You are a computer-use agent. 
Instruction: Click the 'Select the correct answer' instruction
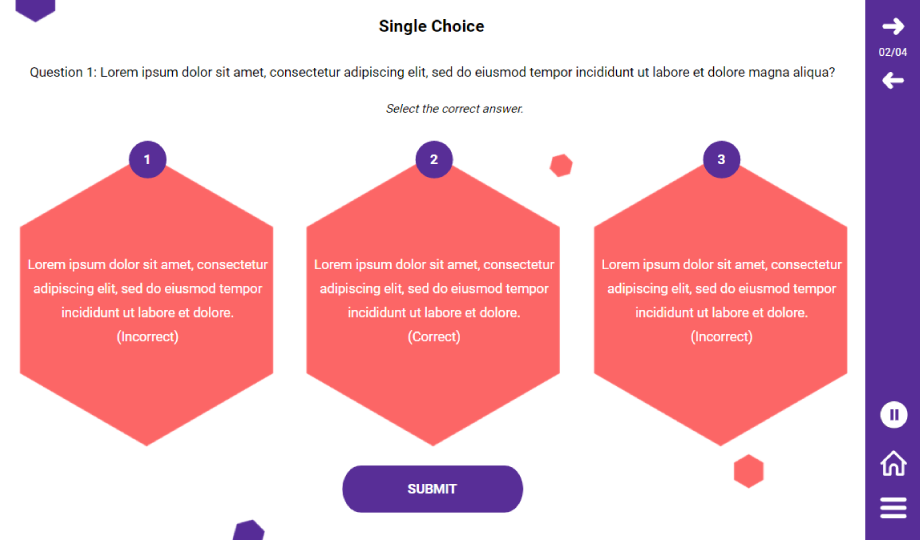(454, 109)
